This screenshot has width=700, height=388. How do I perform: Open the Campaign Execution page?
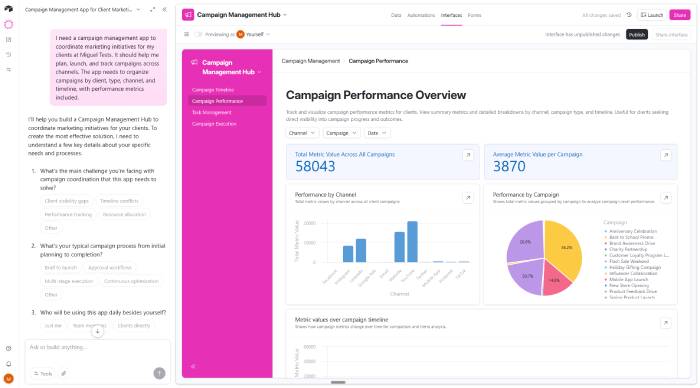point(227,124)
